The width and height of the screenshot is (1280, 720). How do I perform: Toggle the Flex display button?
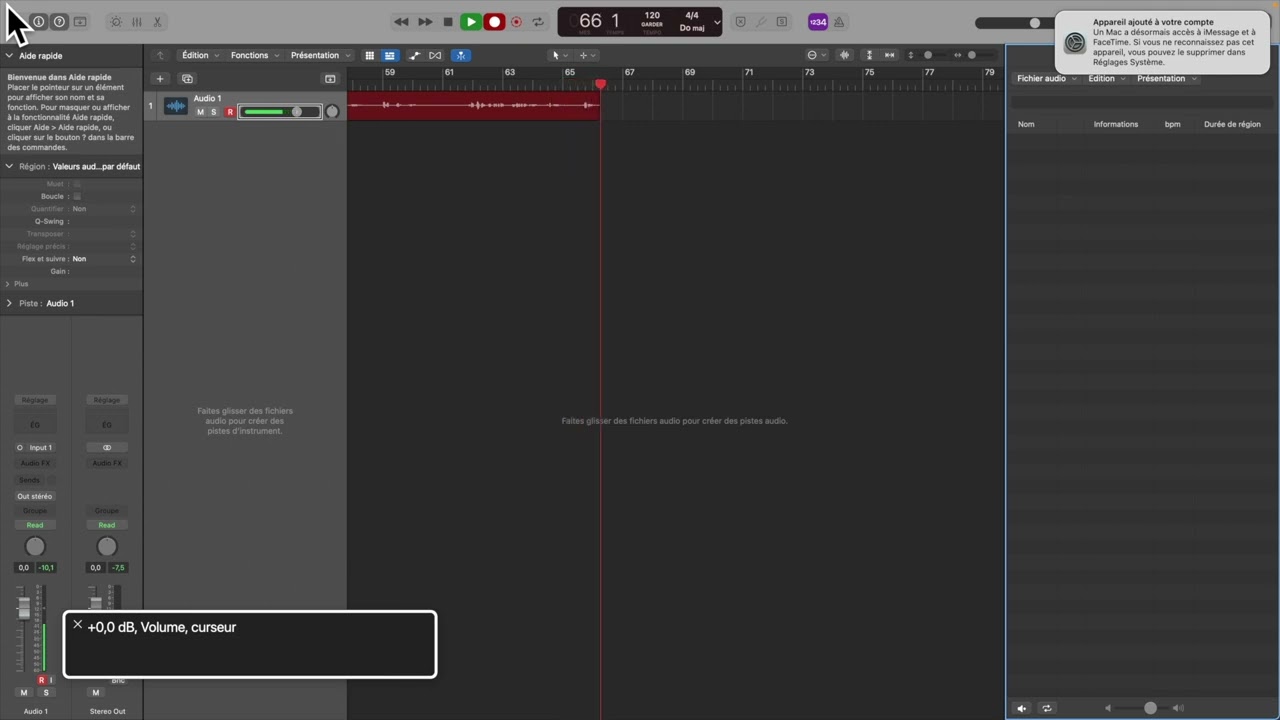click(435, 55)
